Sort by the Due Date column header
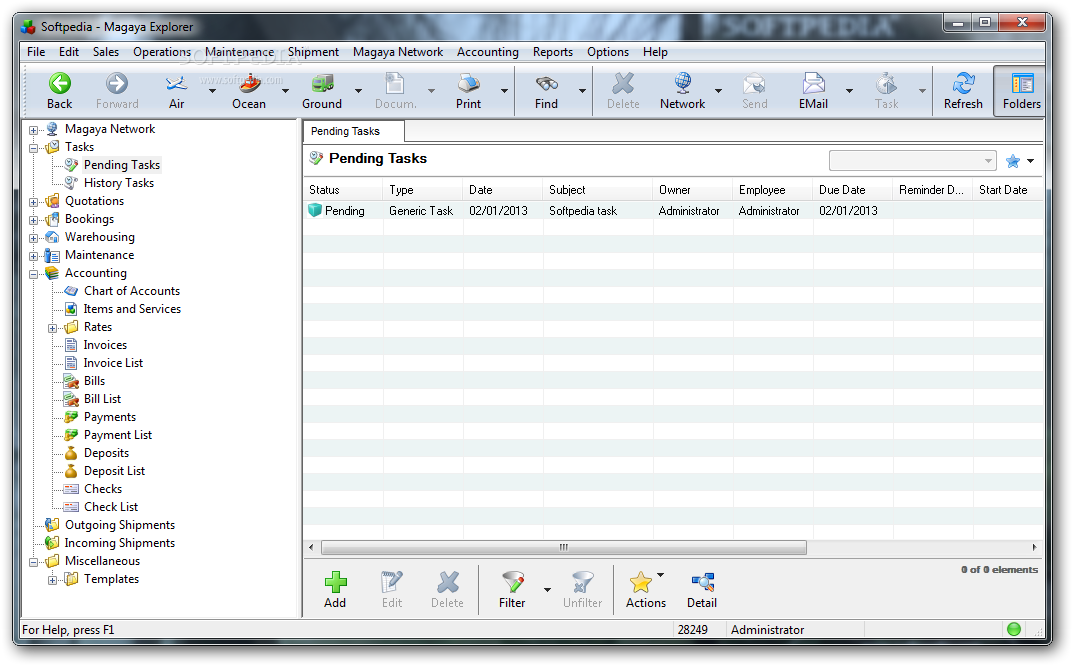The image size is (1073, 666). [x=853, y=190]
